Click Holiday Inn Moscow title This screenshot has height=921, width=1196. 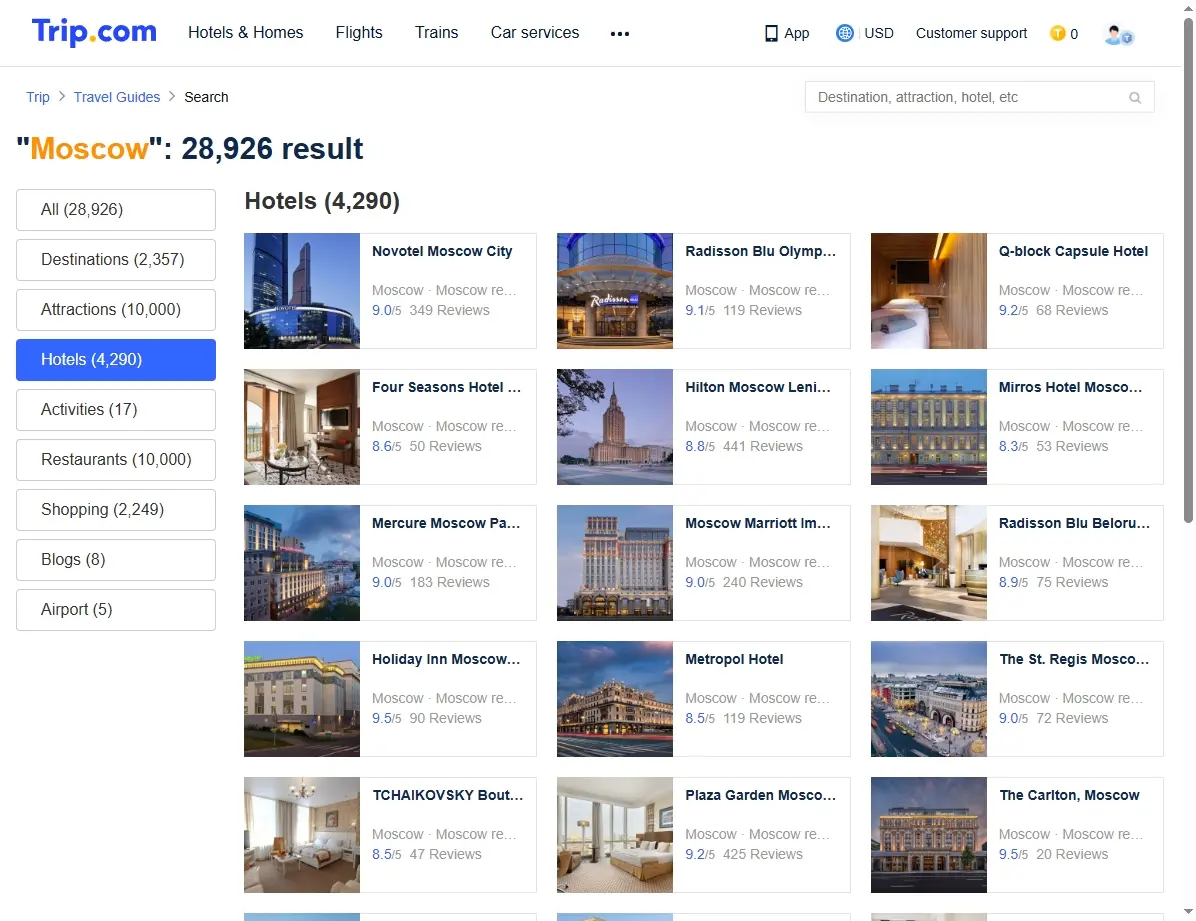tap(446, 659)
